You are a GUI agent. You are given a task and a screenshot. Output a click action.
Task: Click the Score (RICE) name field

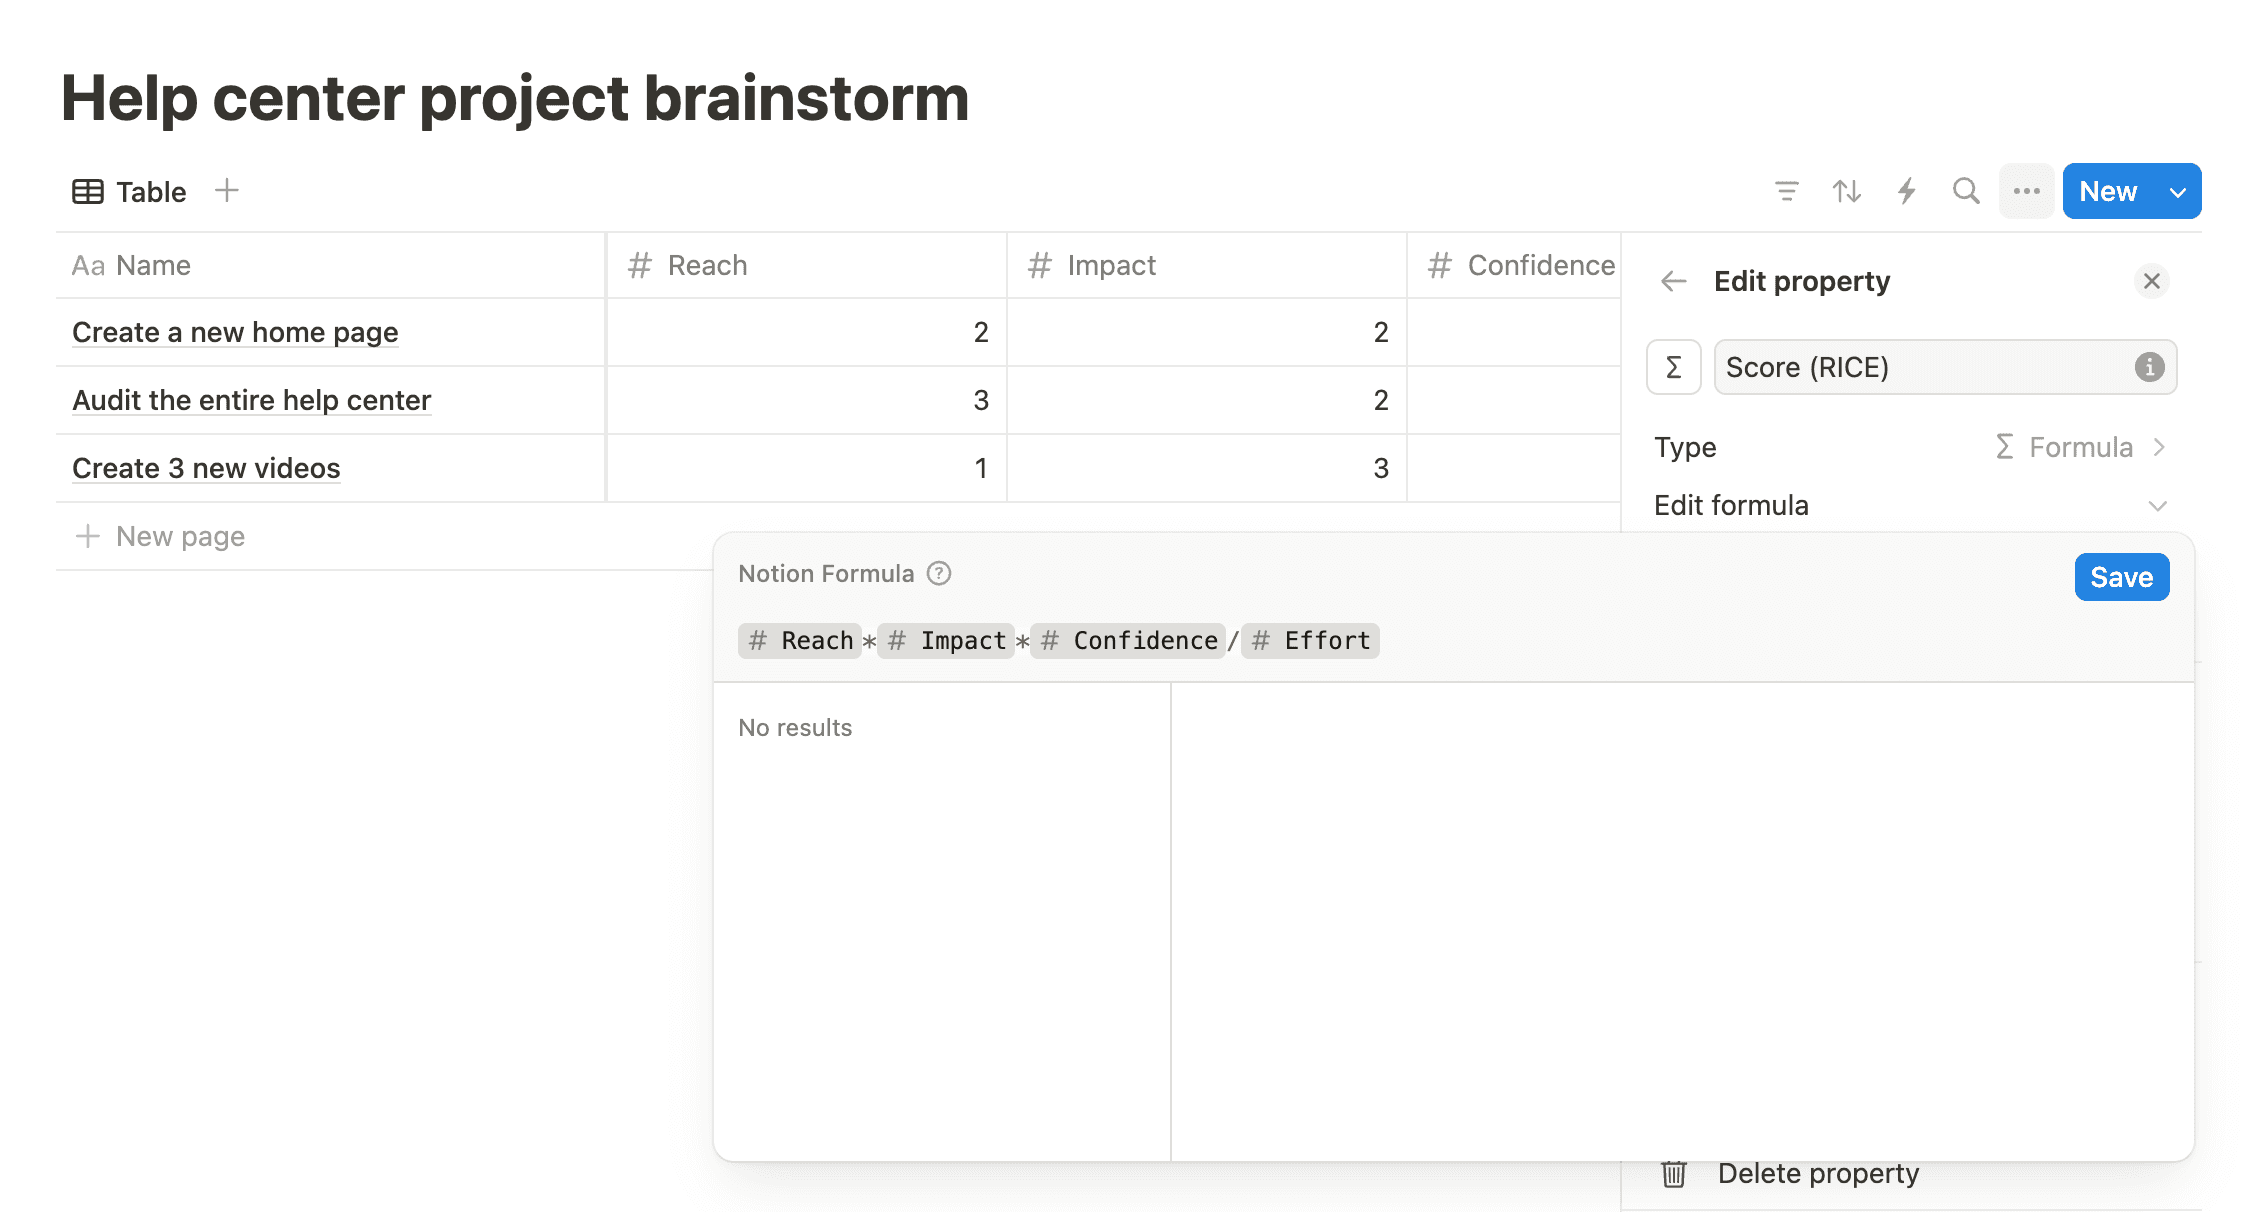point(1920,367)
